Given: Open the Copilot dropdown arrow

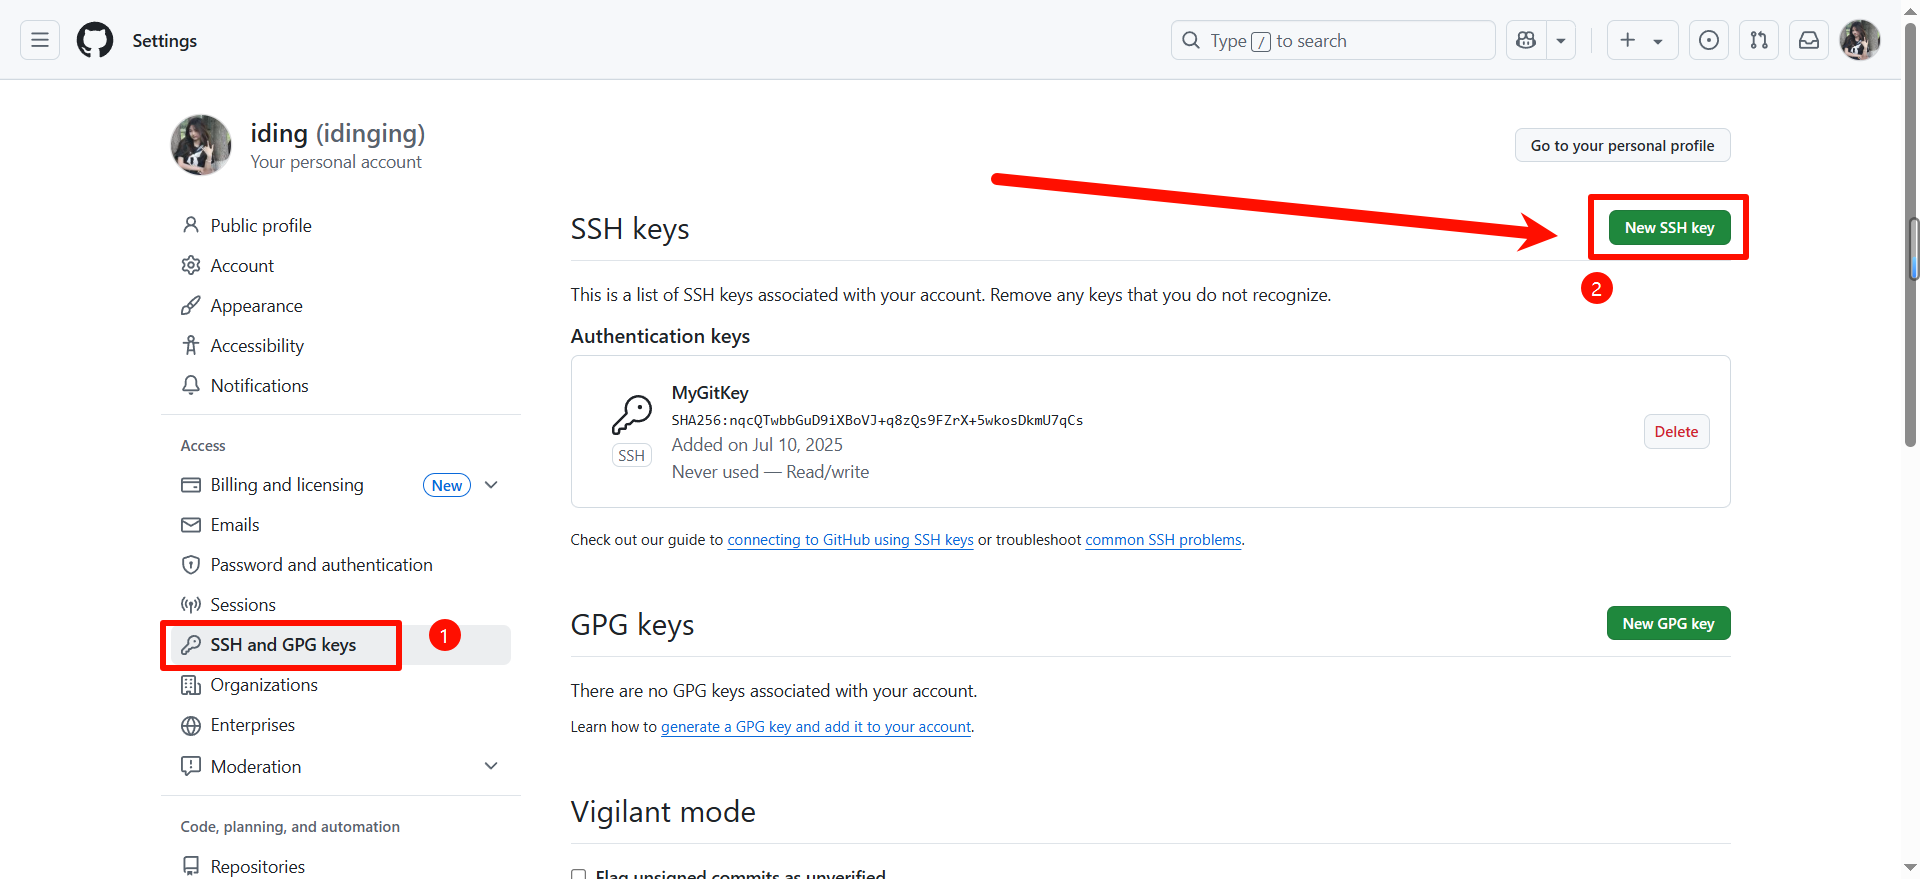Looking at the screenshot, I should point(1560,40).
